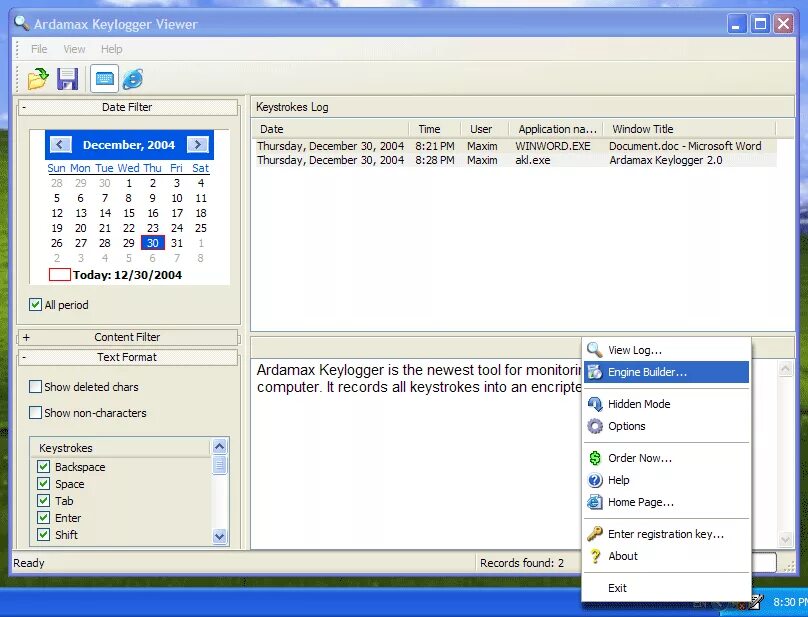Viewport: 808px width, 617px height.
Task: Select the akl.exe log row
Action: pos(515,160)
